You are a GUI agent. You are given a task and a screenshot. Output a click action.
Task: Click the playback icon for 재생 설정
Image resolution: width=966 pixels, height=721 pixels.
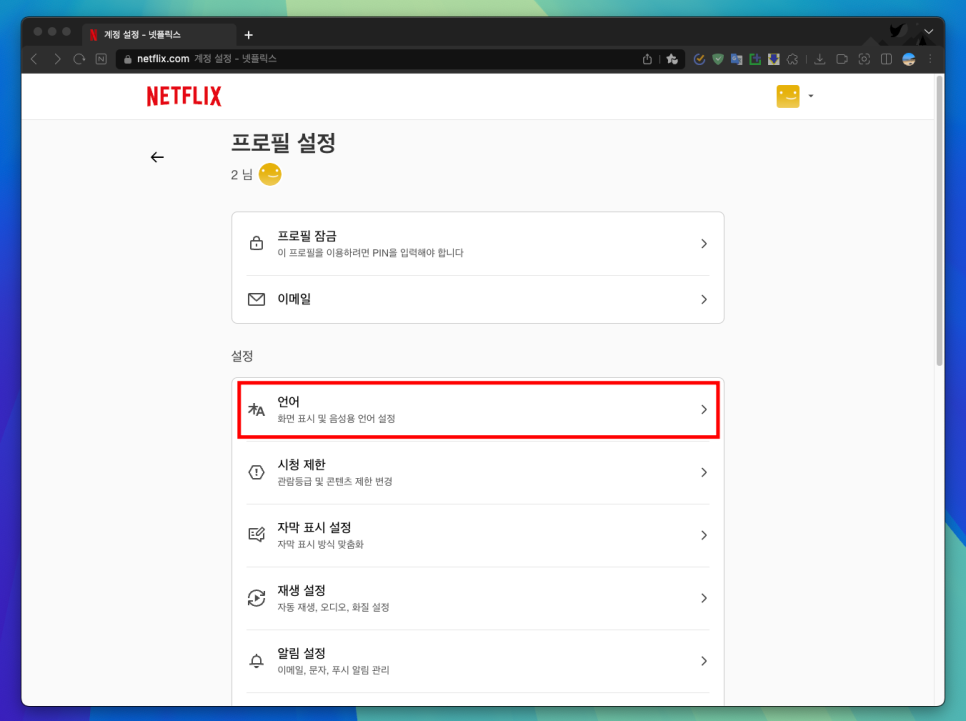[256, 598]
